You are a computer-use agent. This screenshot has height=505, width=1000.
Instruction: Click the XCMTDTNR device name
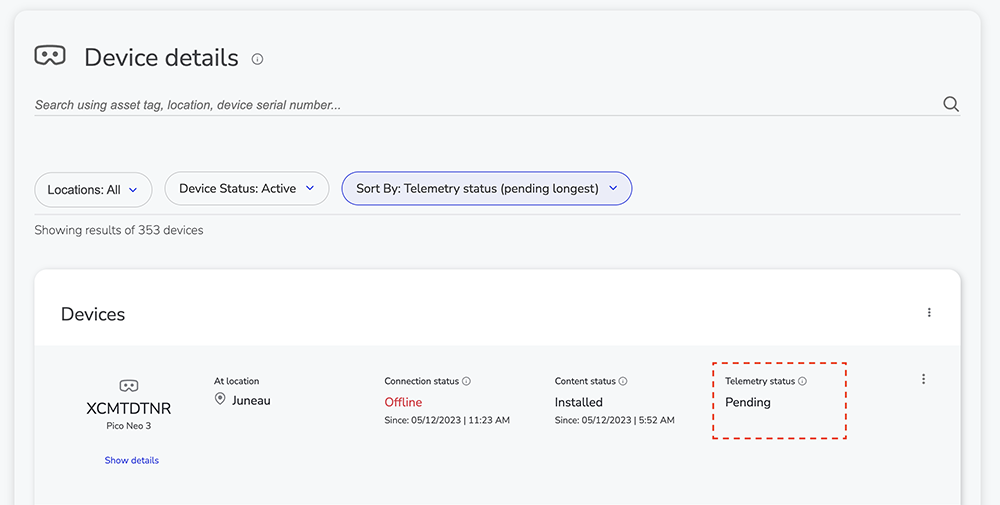(x=129, y=409)
